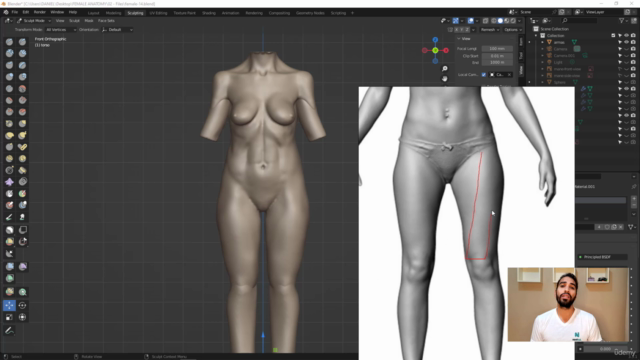The image size is (640, 360).
Task: Select the Draw sculpt brush
Action: click(9, 42)
